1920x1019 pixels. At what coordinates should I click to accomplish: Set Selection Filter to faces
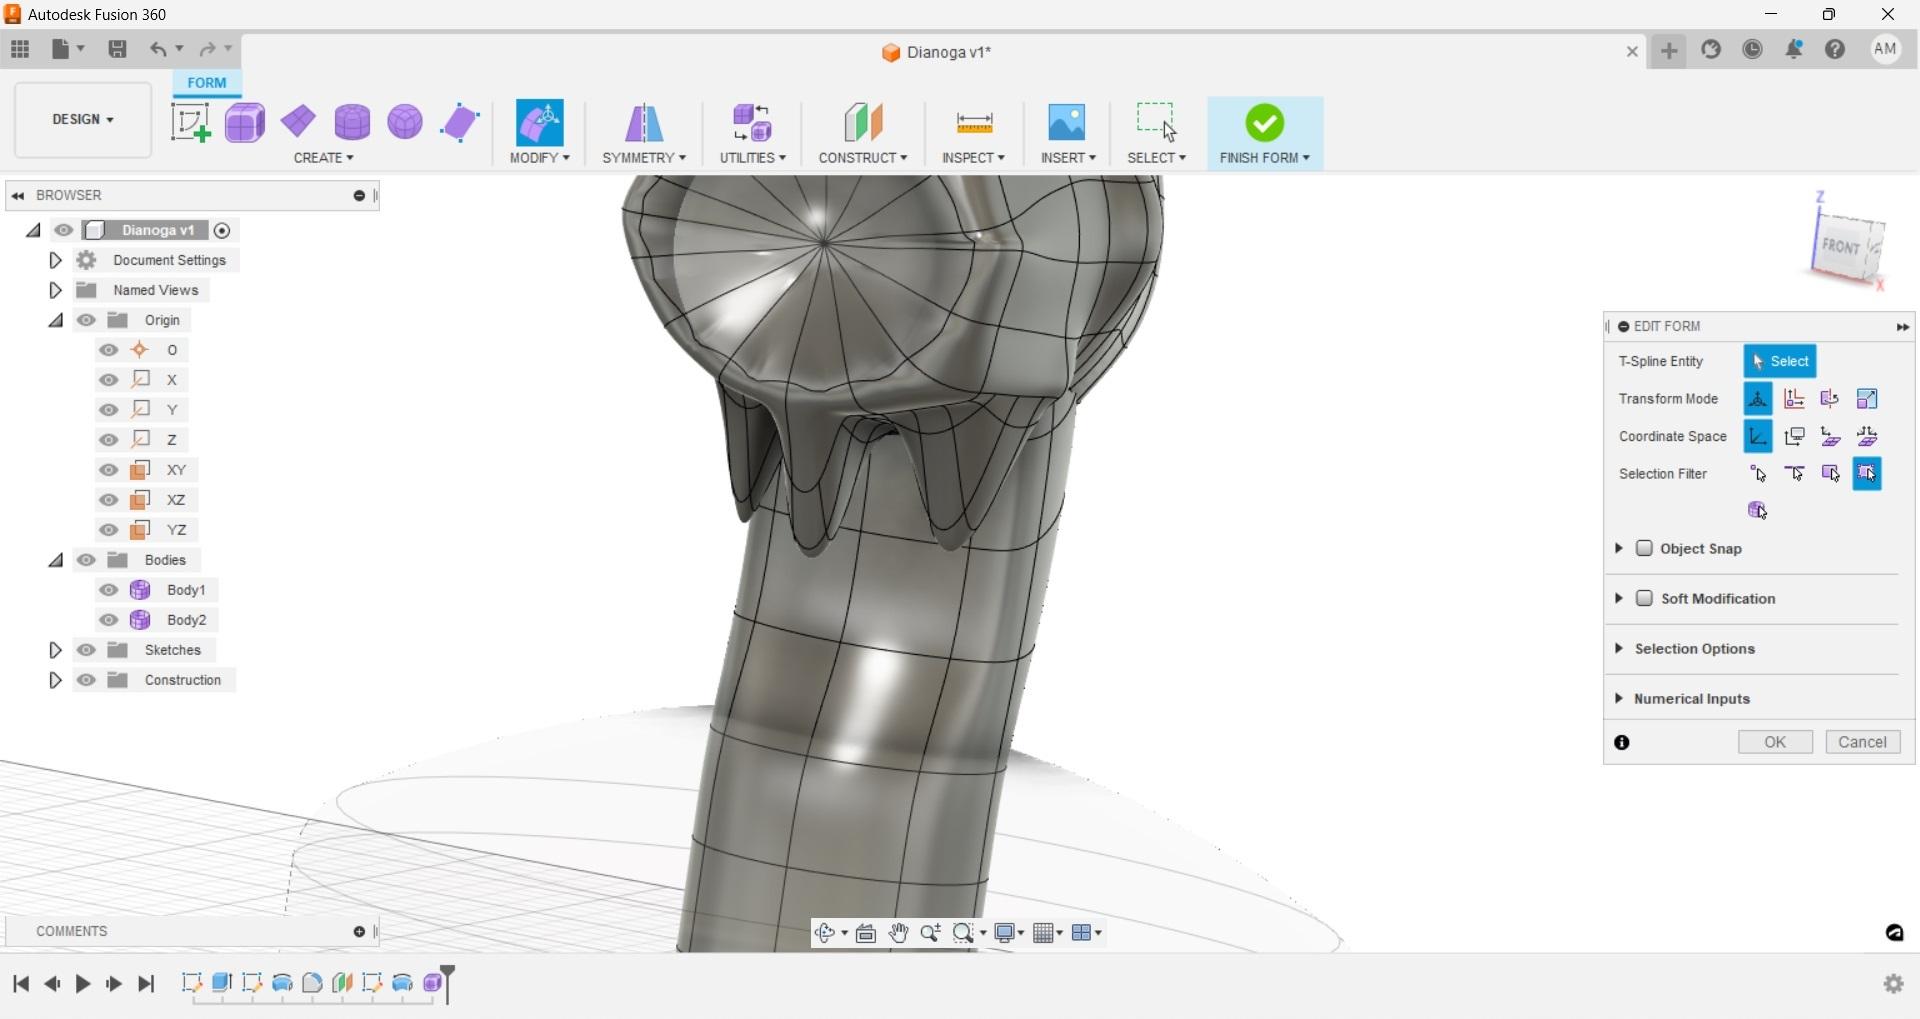1833,474
